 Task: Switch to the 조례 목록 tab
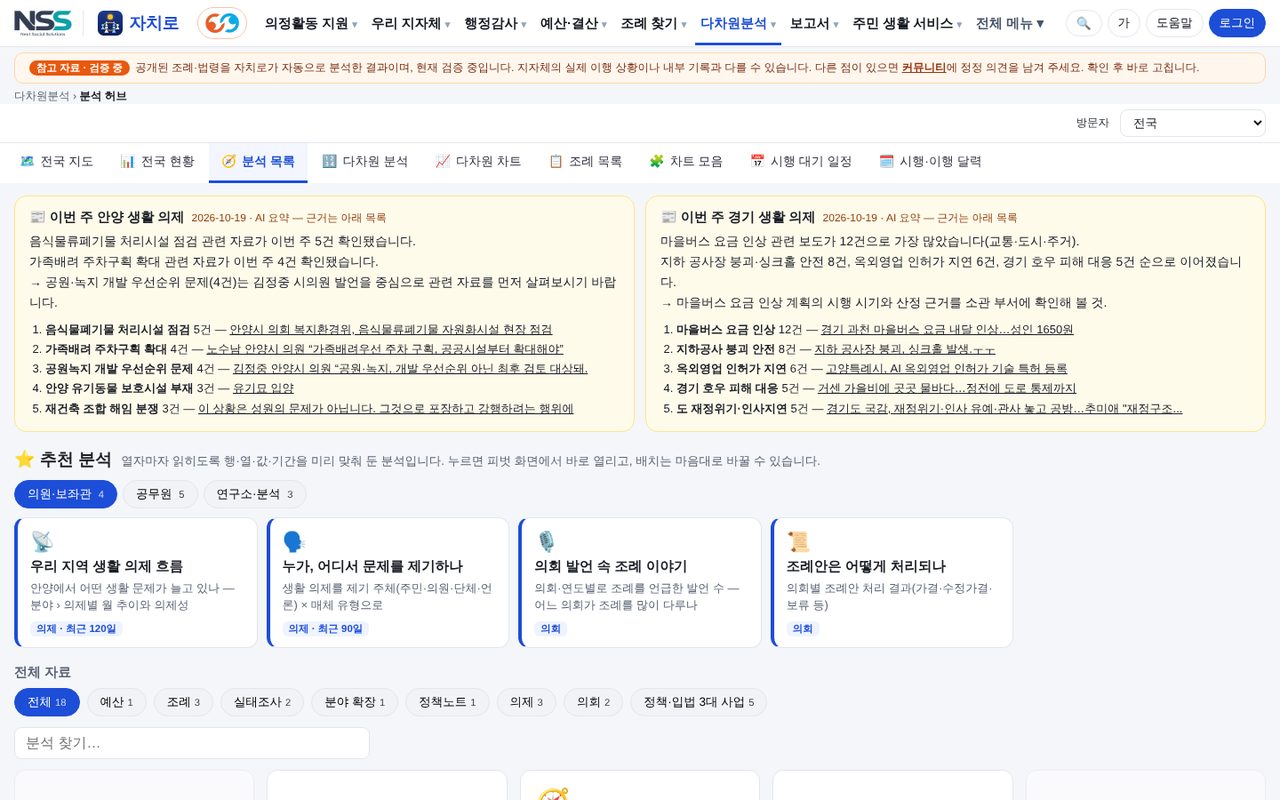[x=585, y=162]
